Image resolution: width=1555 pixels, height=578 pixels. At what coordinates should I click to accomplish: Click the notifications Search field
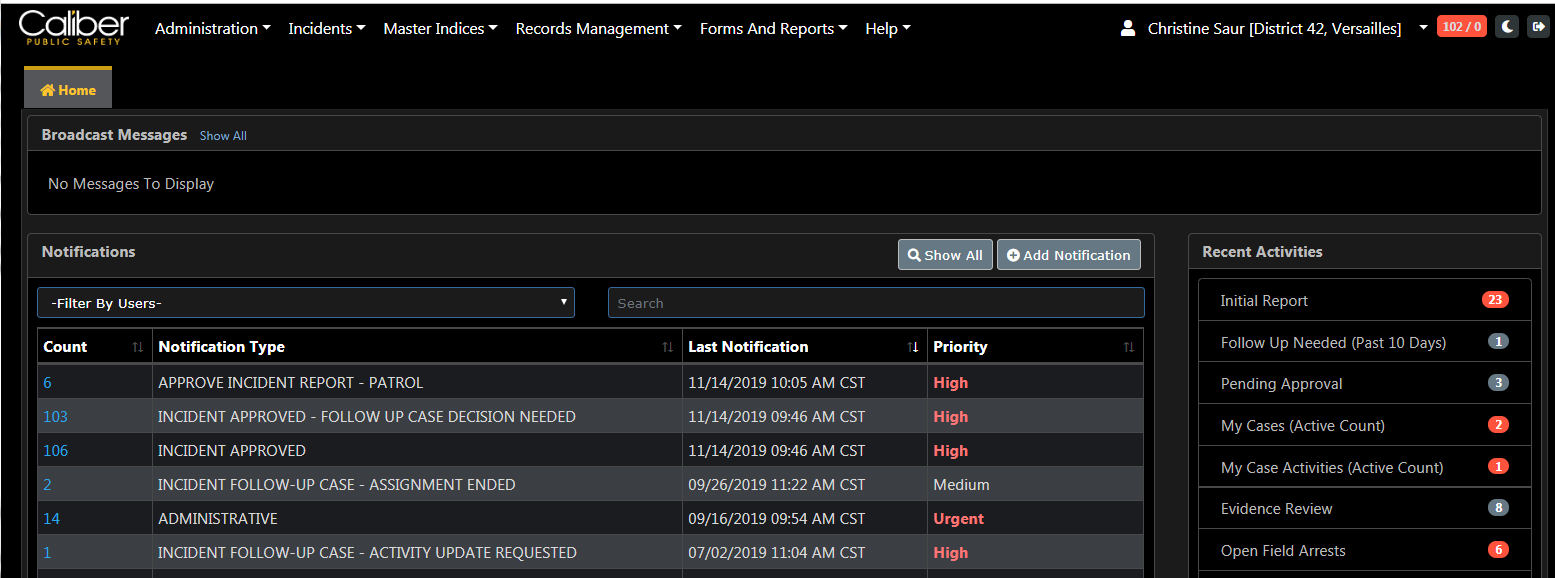875,303
